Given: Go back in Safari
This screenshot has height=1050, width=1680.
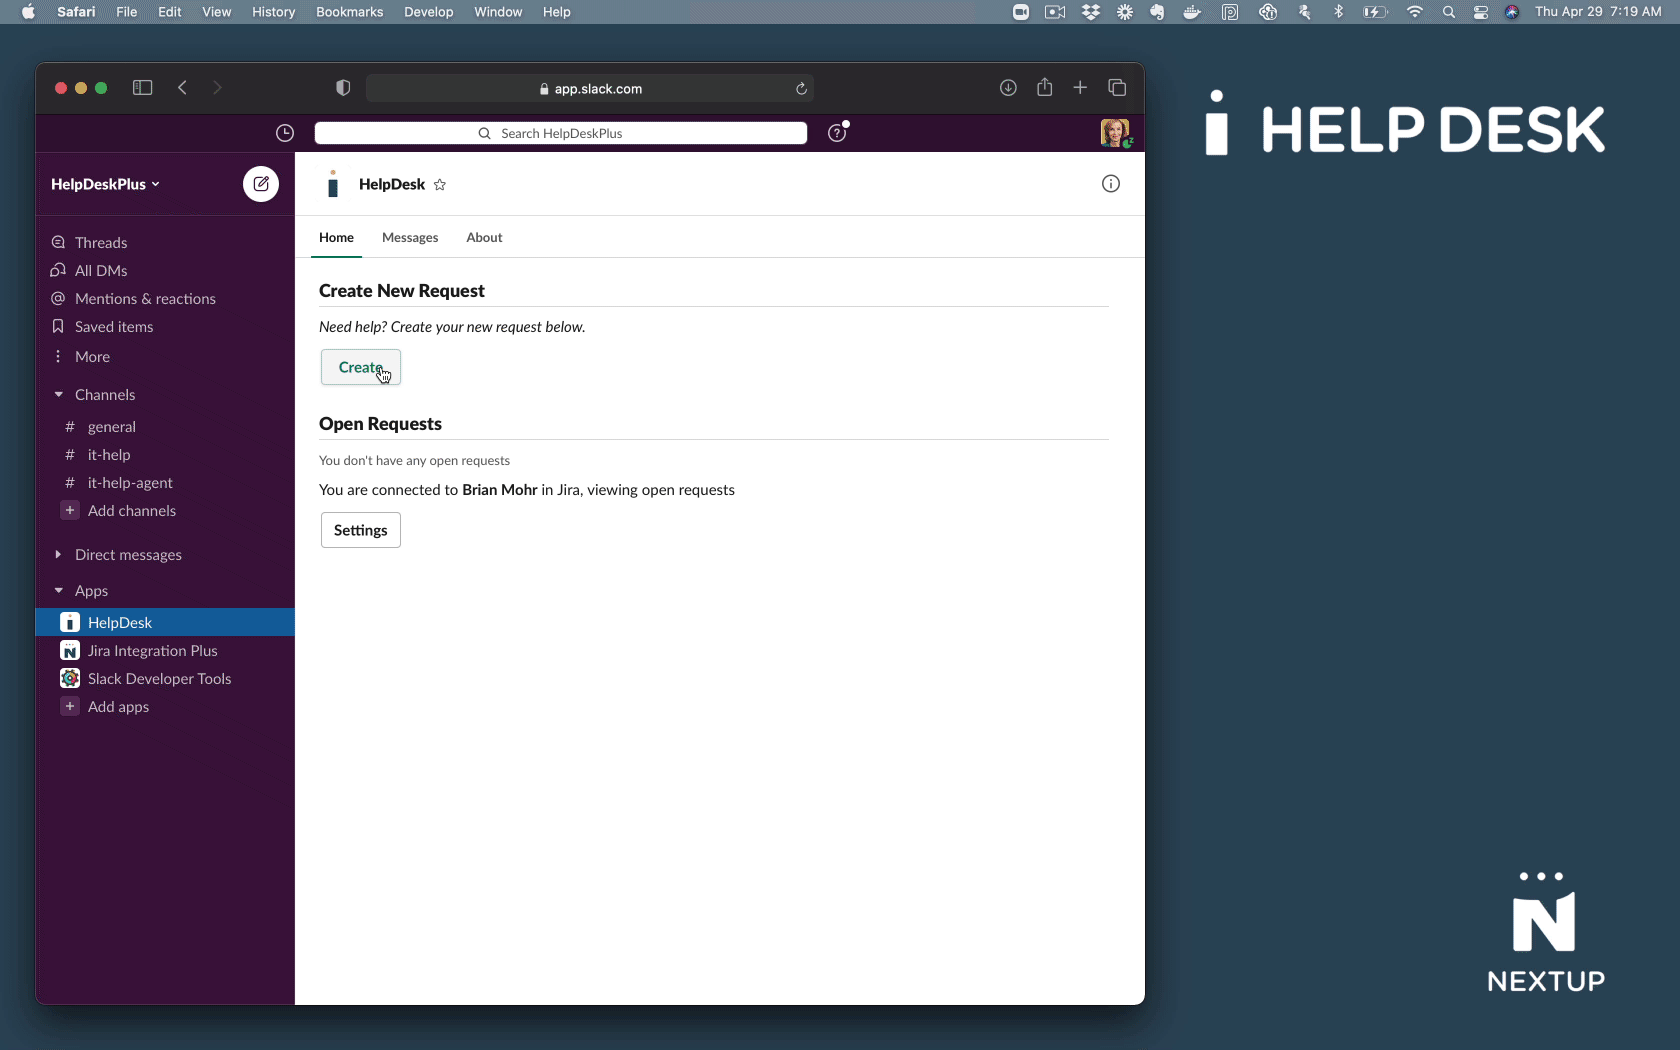Looking at the screenshot, I should (x=182, y=88).
